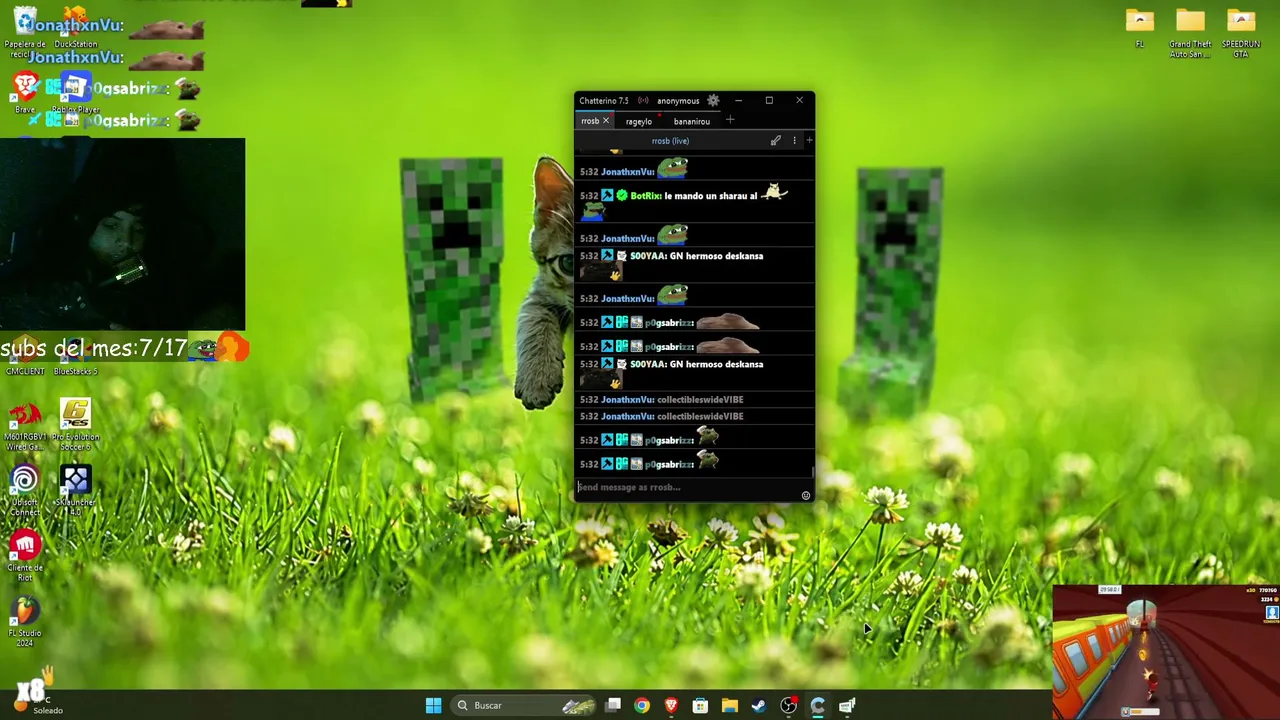Select Ubisoft Connect desktop icon

pos(25,491)
